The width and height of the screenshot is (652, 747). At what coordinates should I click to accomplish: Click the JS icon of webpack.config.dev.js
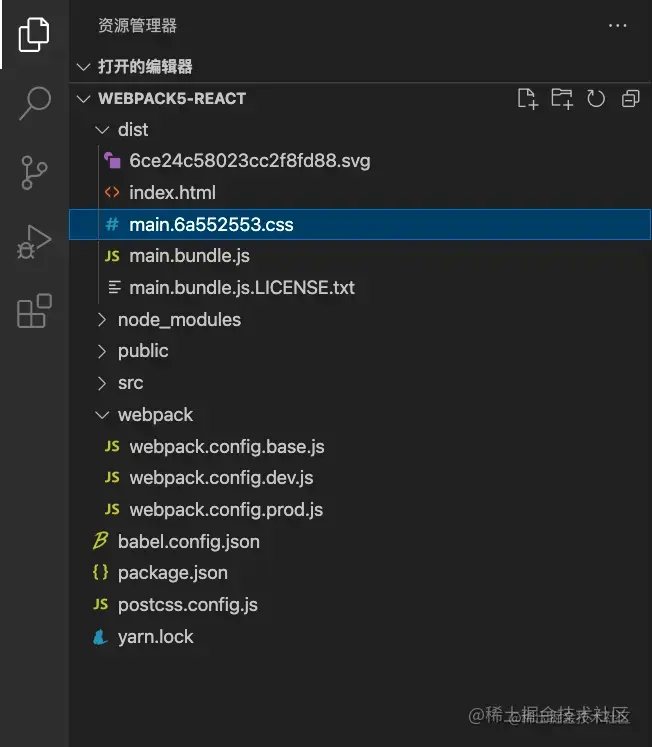click(x=112, y=477)
